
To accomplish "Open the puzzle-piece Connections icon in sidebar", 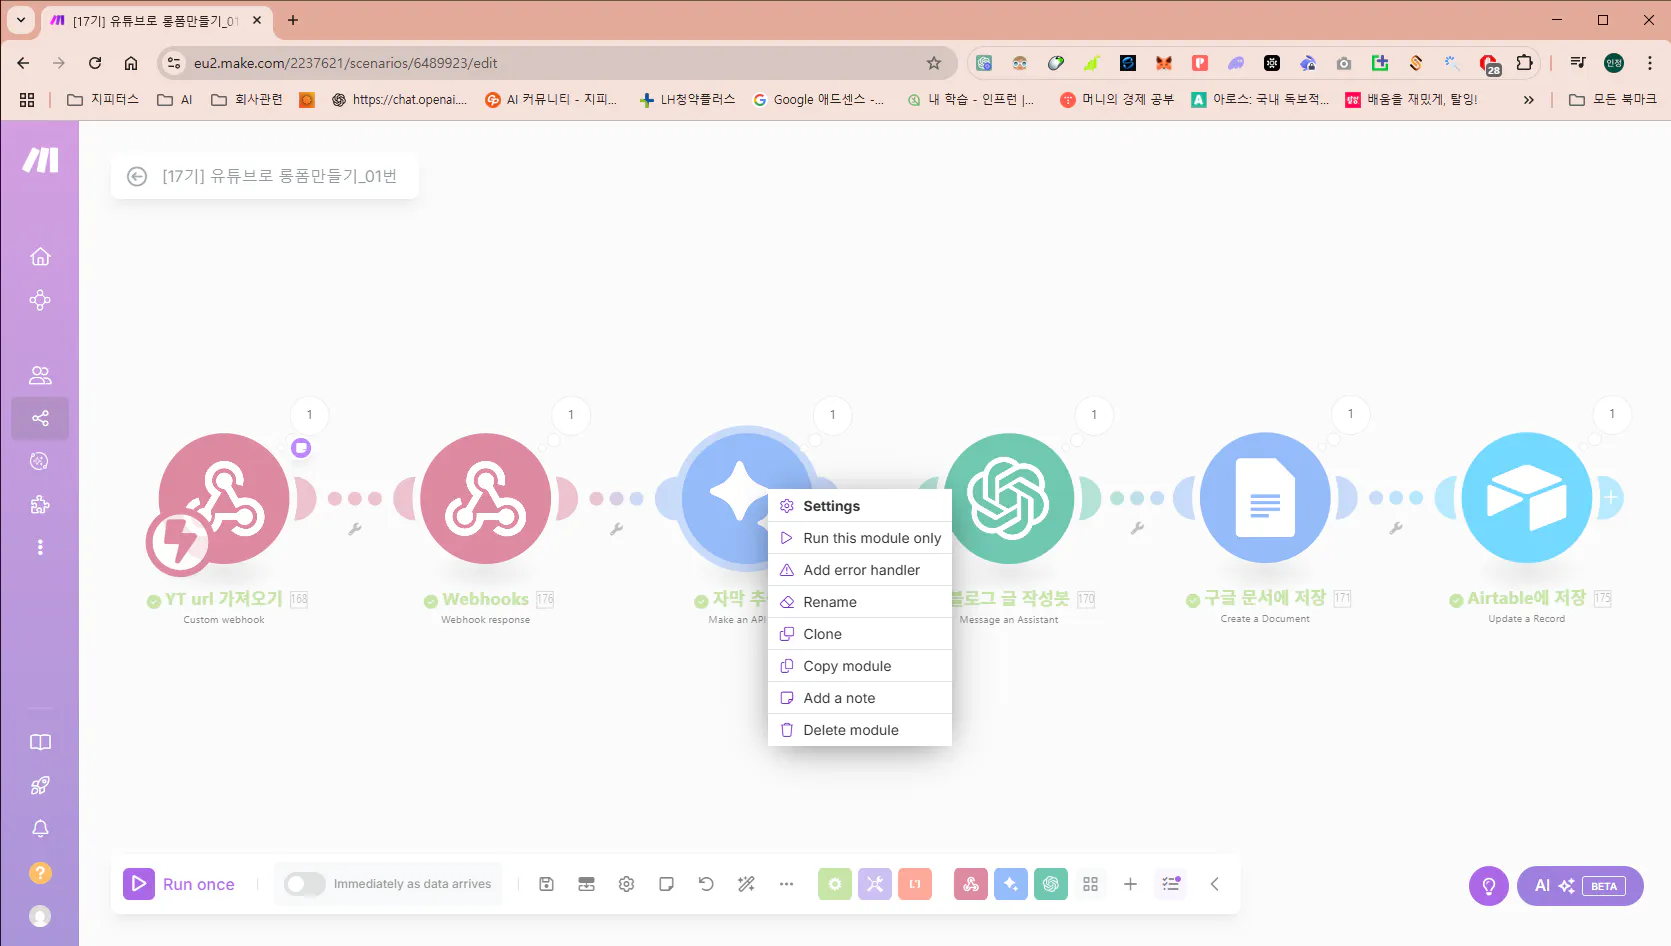I will (40, 505).
